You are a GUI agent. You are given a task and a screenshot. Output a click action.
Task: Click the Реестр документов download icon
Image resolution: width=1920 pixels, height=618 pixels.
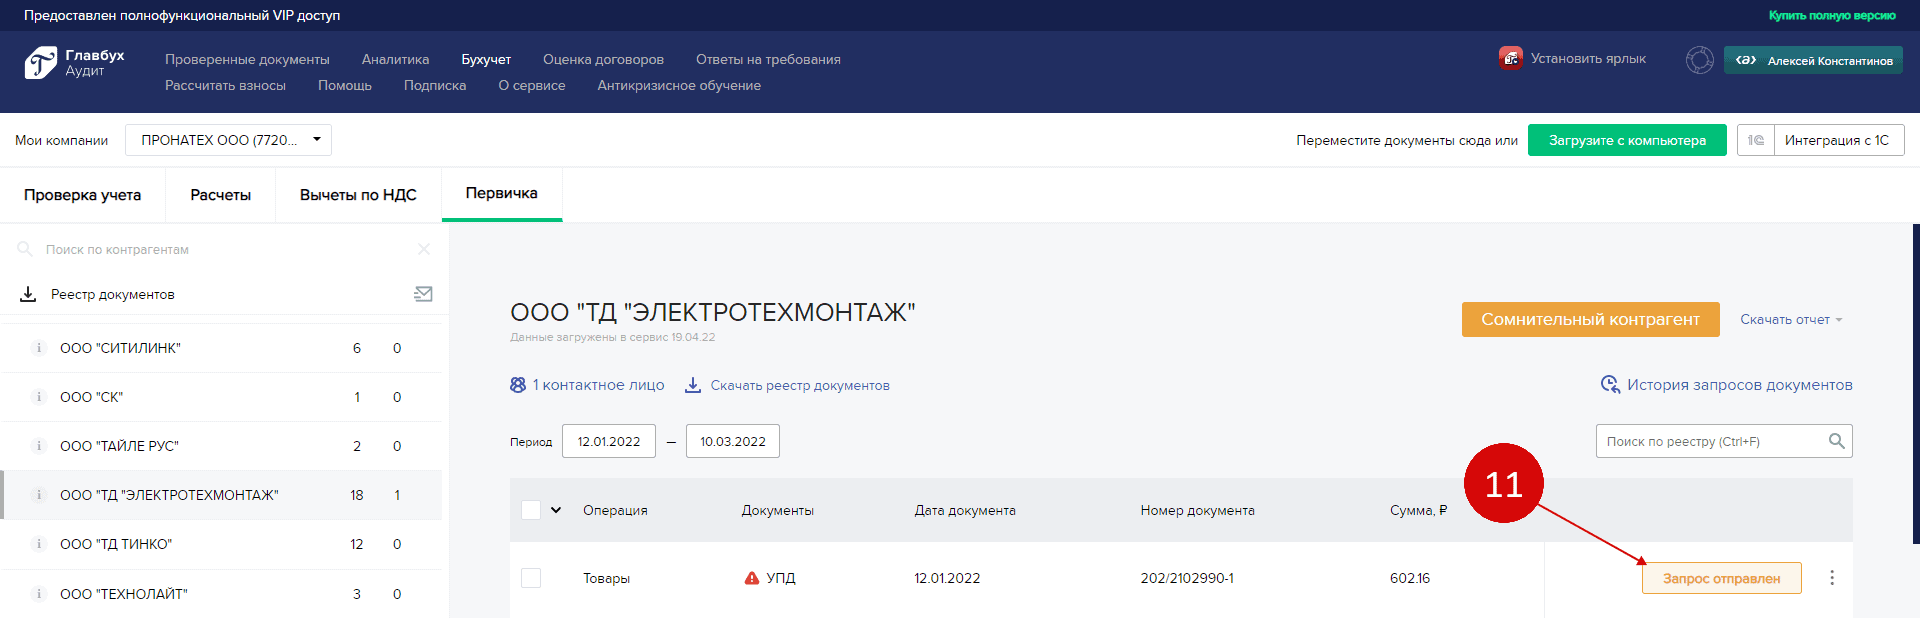[28, 294]
